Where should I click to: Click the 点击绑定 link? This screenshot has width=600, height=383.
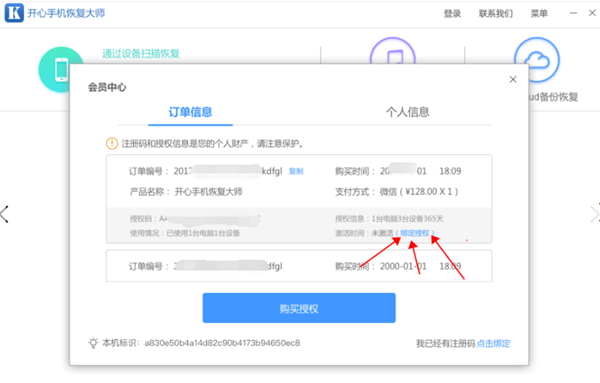coord(494,343)
